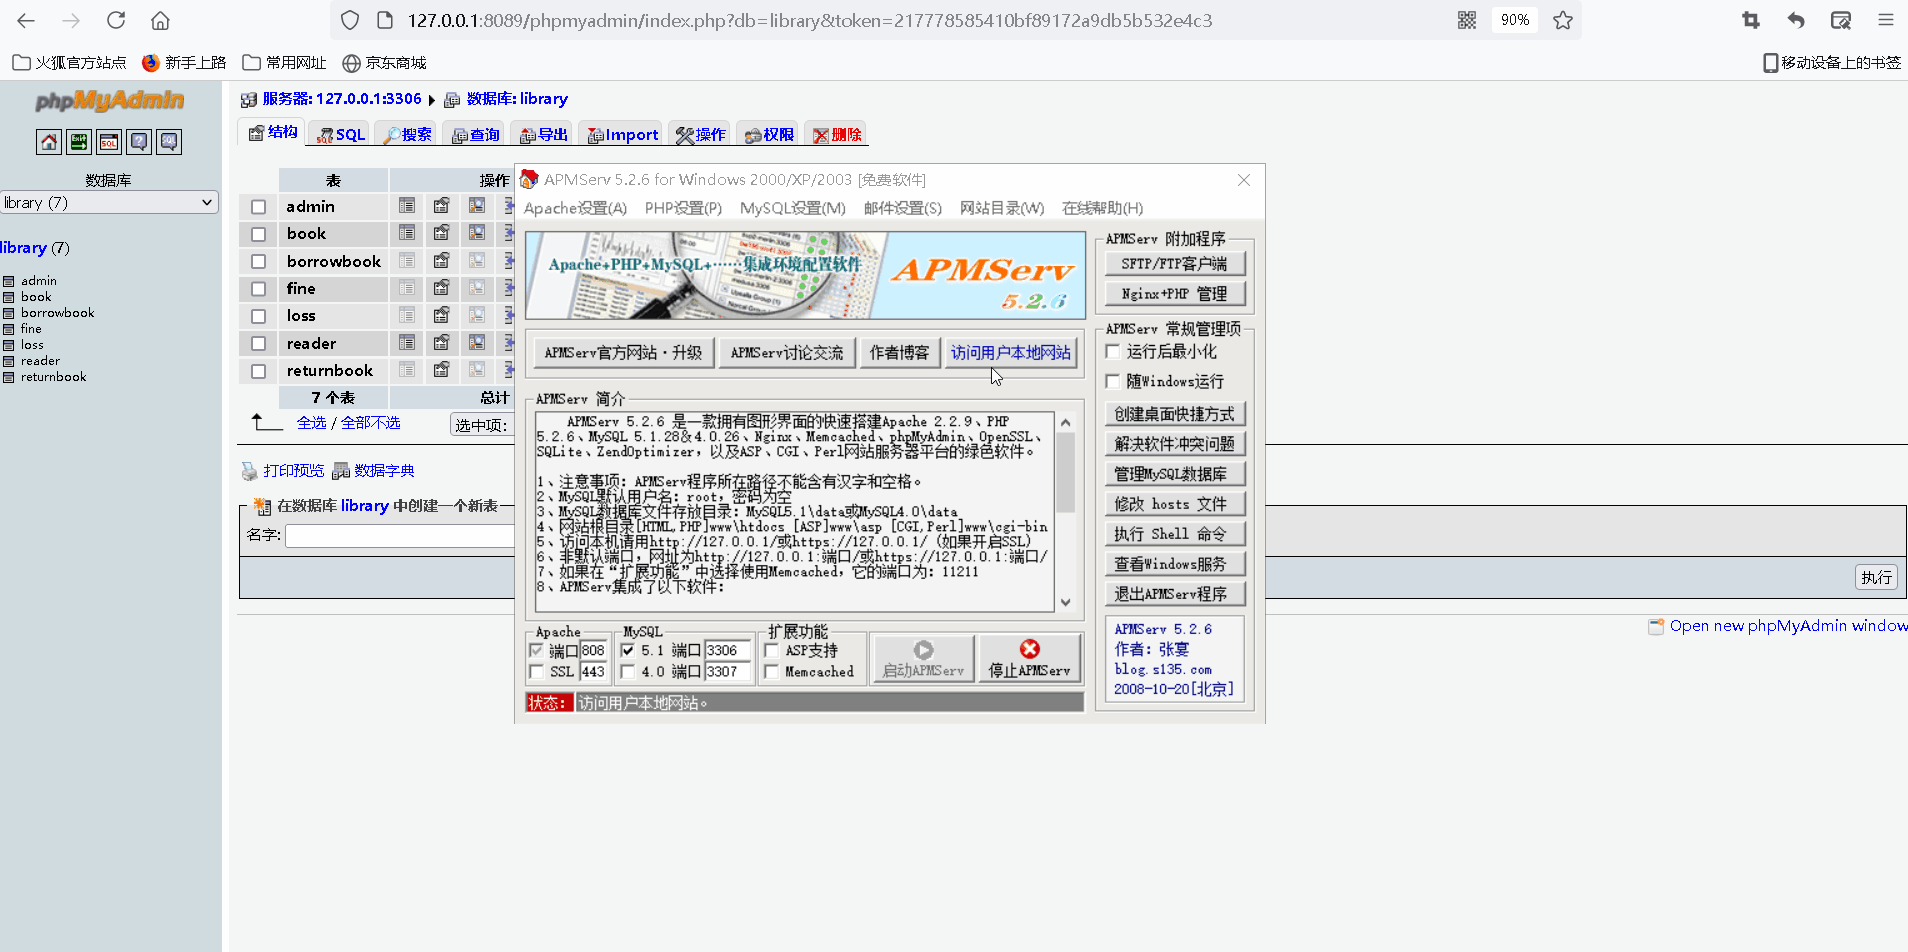Open 在线帮助(H) menu in APMServ
Viewport: 1908px width, 952px height.
(x=1102, y=208)
